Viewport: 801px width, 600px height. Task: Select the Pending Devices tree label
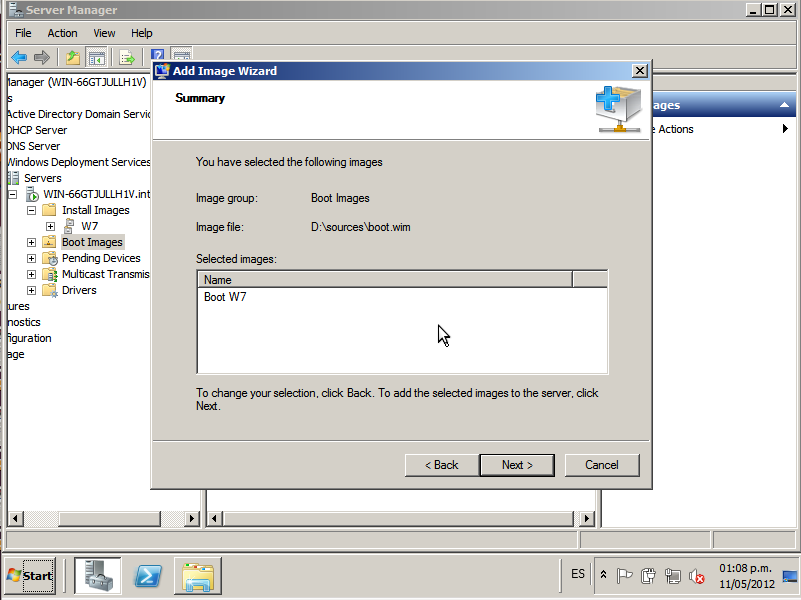pos(101,258)
